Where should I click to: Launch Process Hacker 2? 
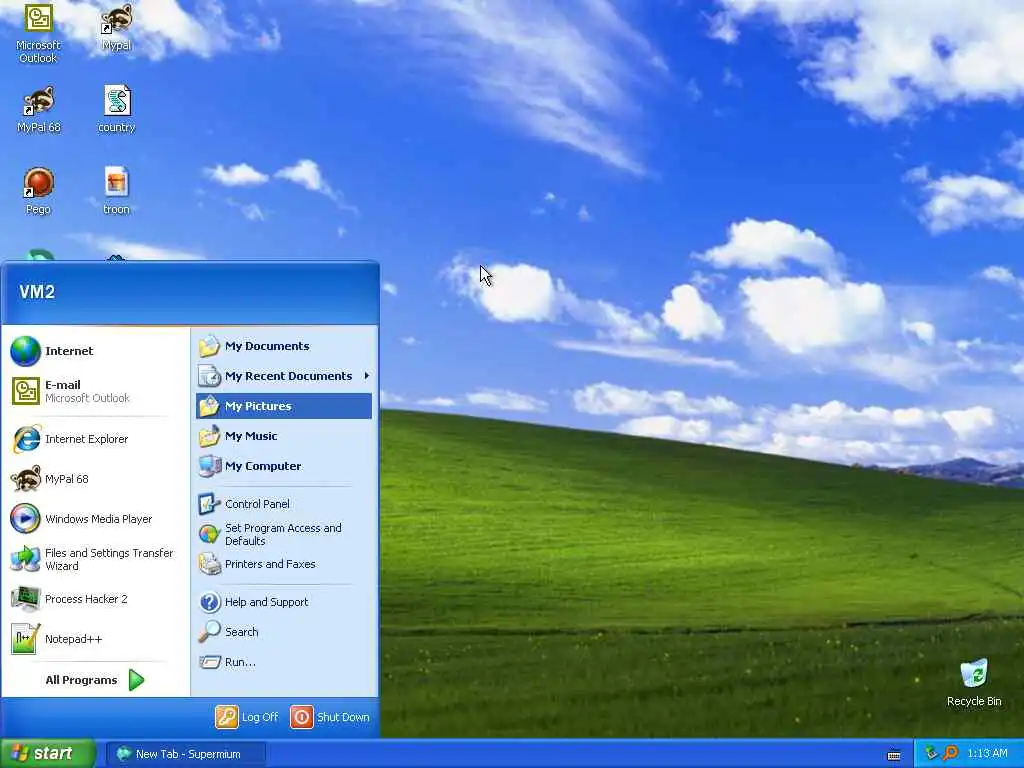(x=97, y=599)
